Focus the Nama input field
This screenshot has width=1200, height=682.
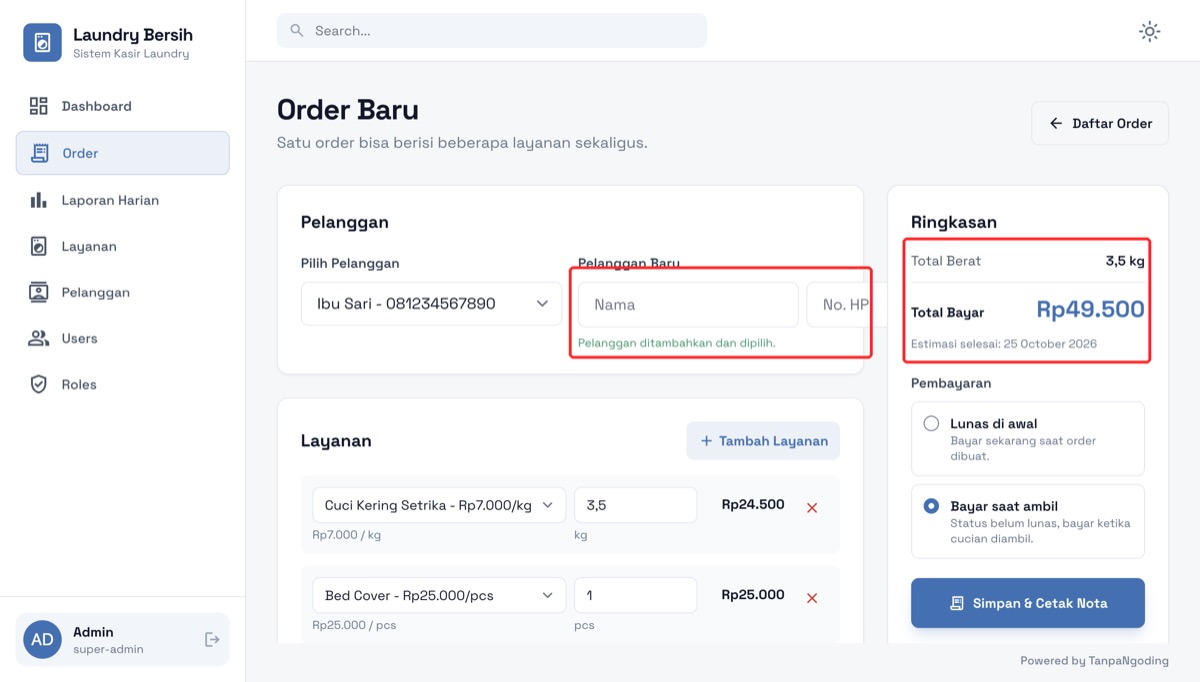coord(688,304)
